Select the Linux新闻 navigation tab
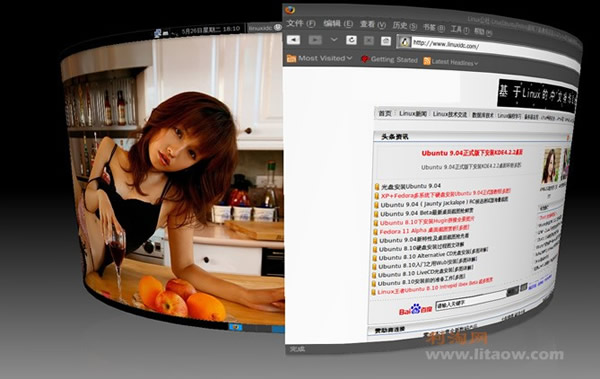600x379 pixels. [412, 114]
